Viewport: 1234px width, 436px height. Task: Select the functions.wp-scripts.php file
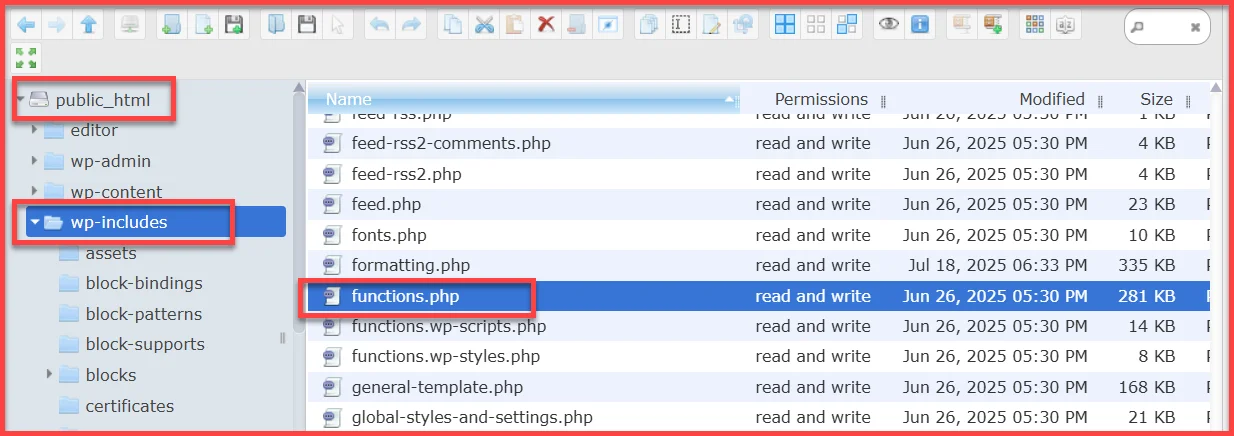[448, 326]
